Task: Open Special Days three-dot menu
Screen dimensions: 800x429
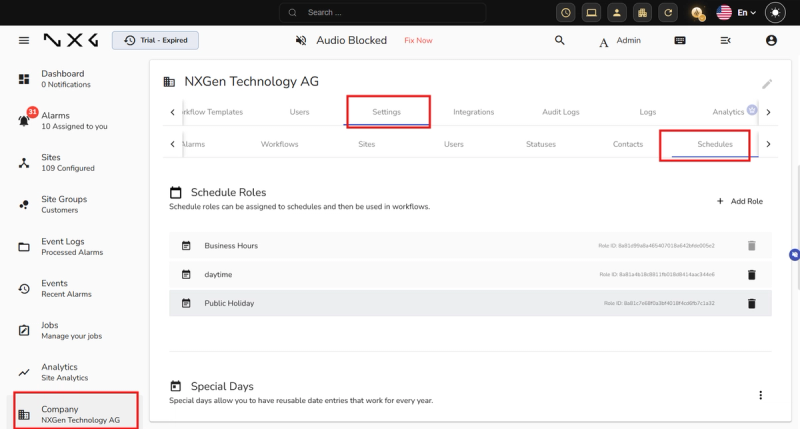Action: 760,395
